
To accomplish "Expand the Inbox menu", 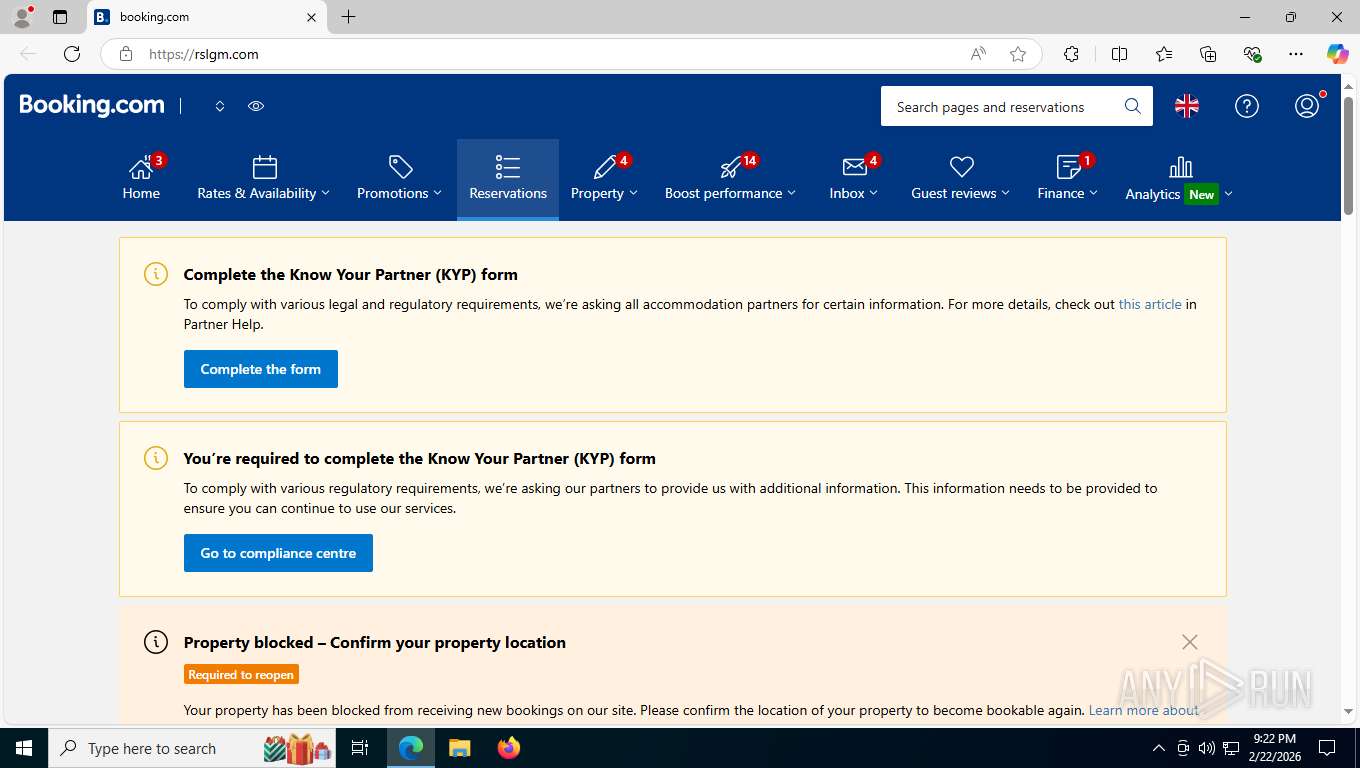I will pyautogui.click(x=853, y=179).
